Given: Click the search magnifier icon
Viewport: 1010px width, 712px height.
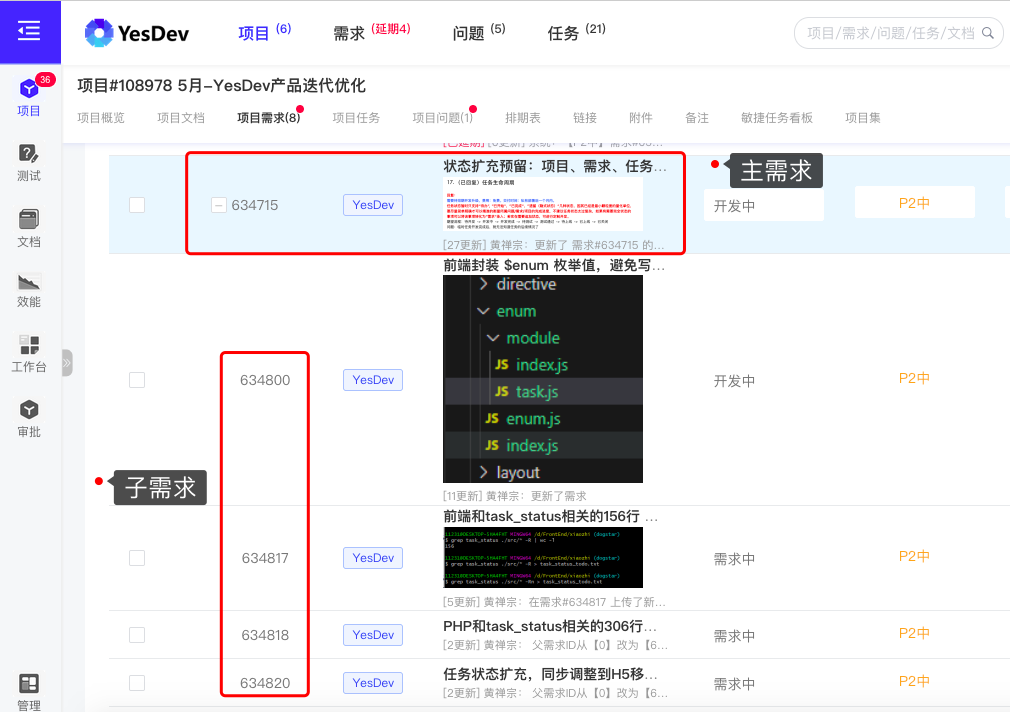Looking at the screenshot, I should coord(987,33).
